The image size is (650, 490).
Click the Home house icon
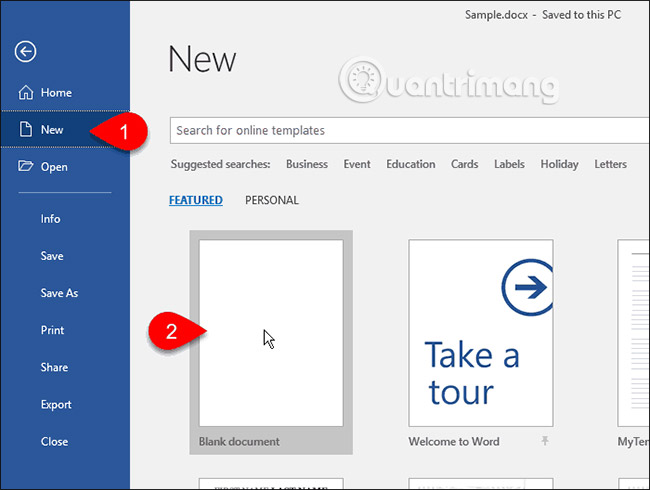pos(26,92)
